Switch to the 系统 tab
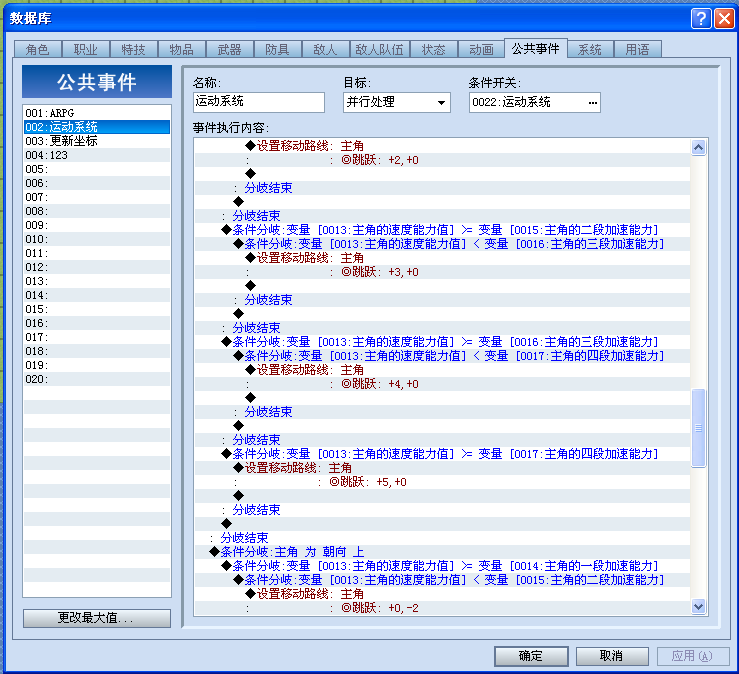739x674 pixels. click(590, 49)
